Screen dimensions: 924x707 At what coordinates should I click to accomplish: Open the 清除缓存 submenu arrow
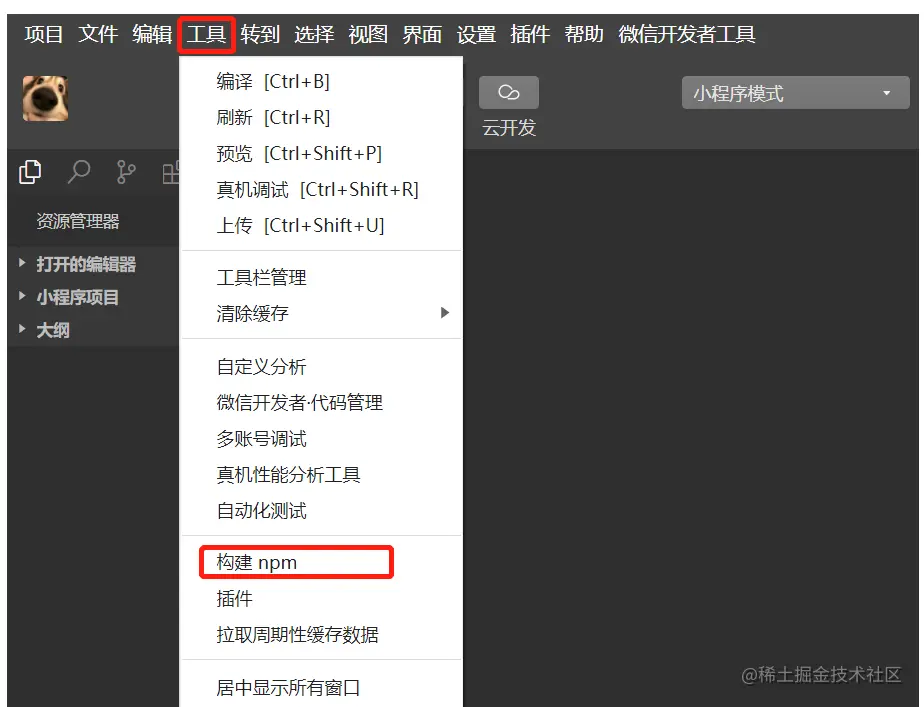[445, 313]
